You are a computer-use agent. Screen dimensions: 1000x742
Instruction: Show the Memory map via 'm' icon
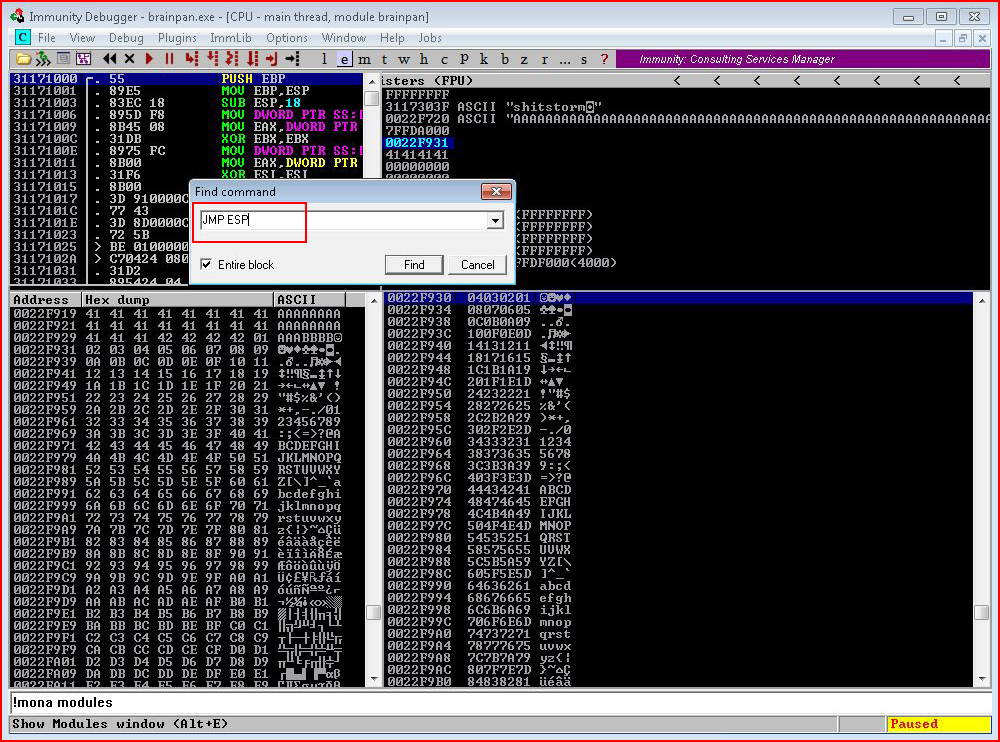(x=364, y=59)
